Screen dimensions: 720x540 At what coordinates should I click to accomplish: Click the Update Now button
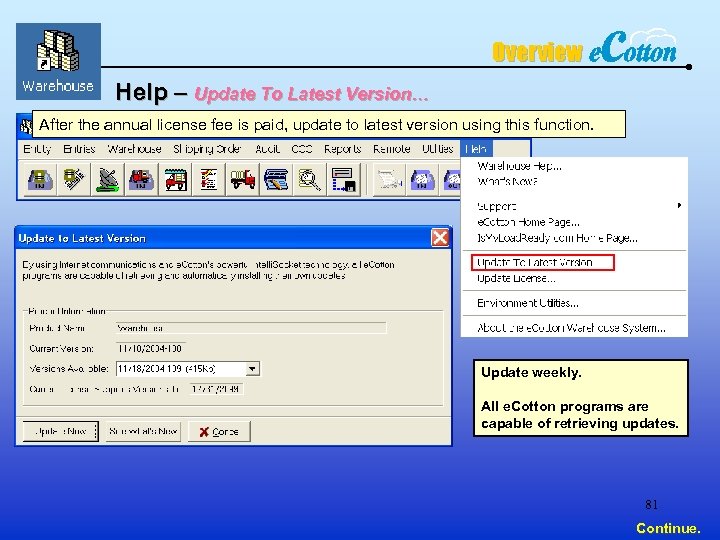pyautogui.click(x=61, y=431)
